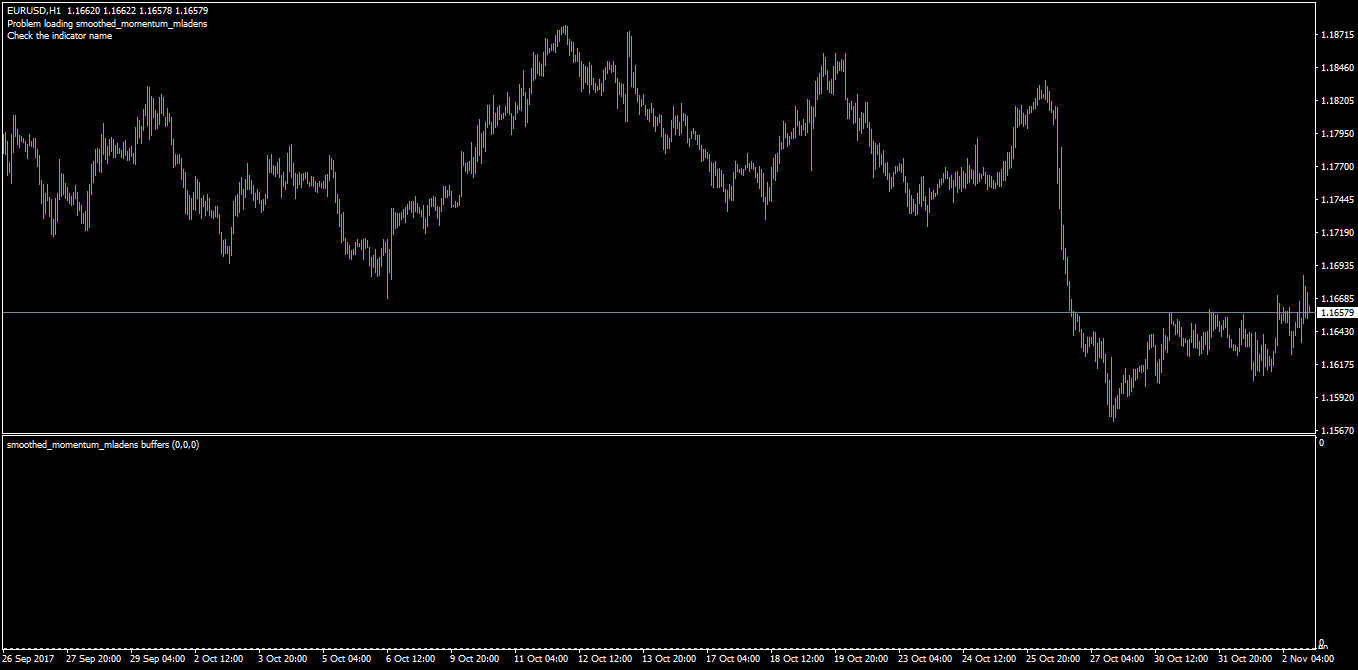Click the 11 Oct 04:00 time label

pos(542,659)
